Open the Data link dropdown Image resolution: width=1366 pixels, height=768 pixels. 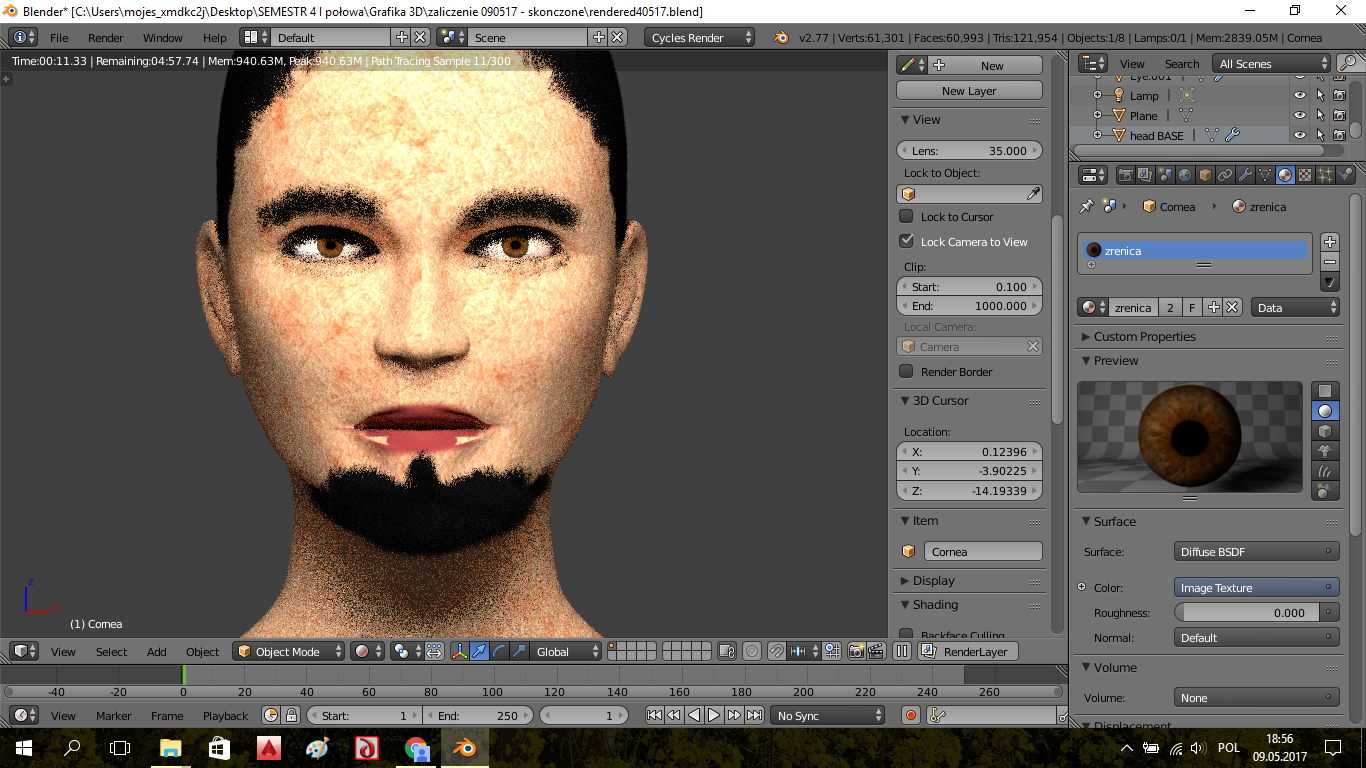coord(1295,308)
